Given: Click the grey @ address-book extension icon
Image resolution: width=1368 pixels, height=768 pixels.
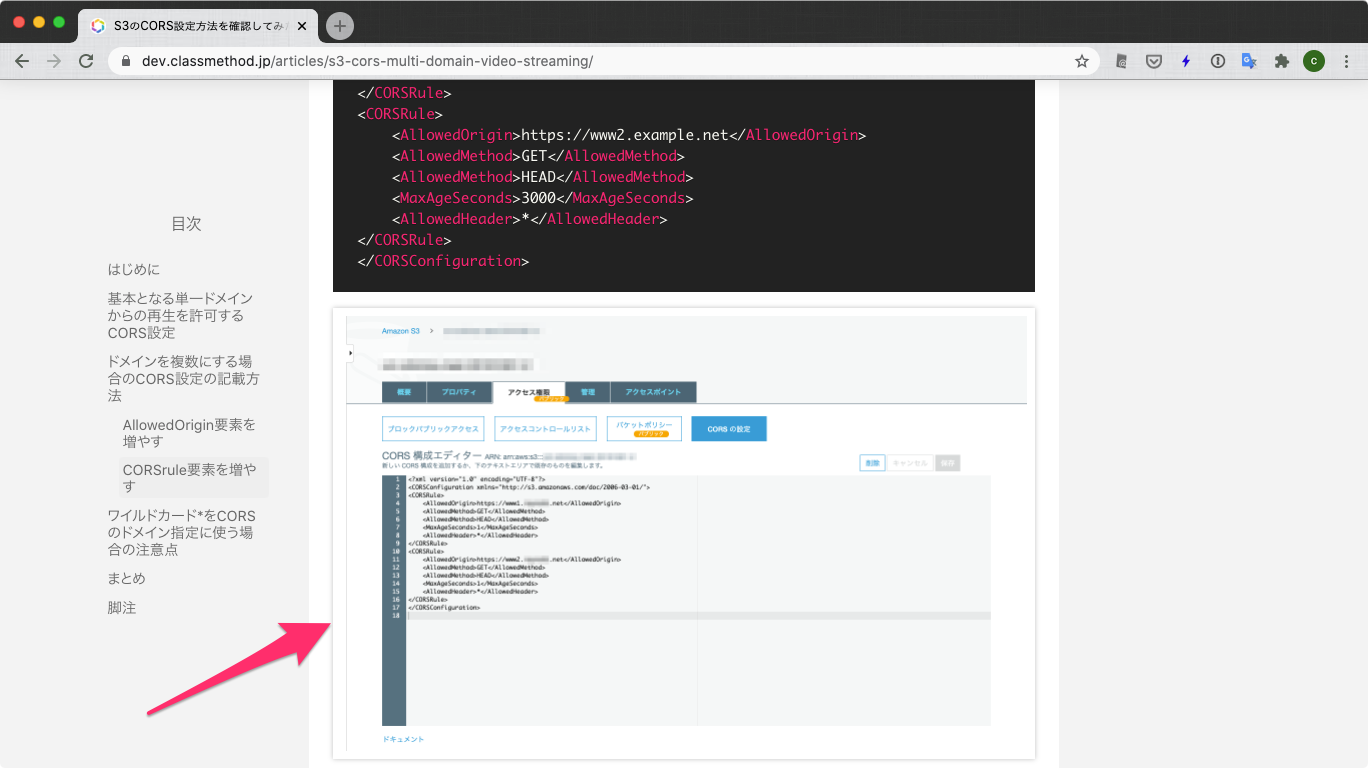Looking at the screenshot, I should pos(1121,61).
